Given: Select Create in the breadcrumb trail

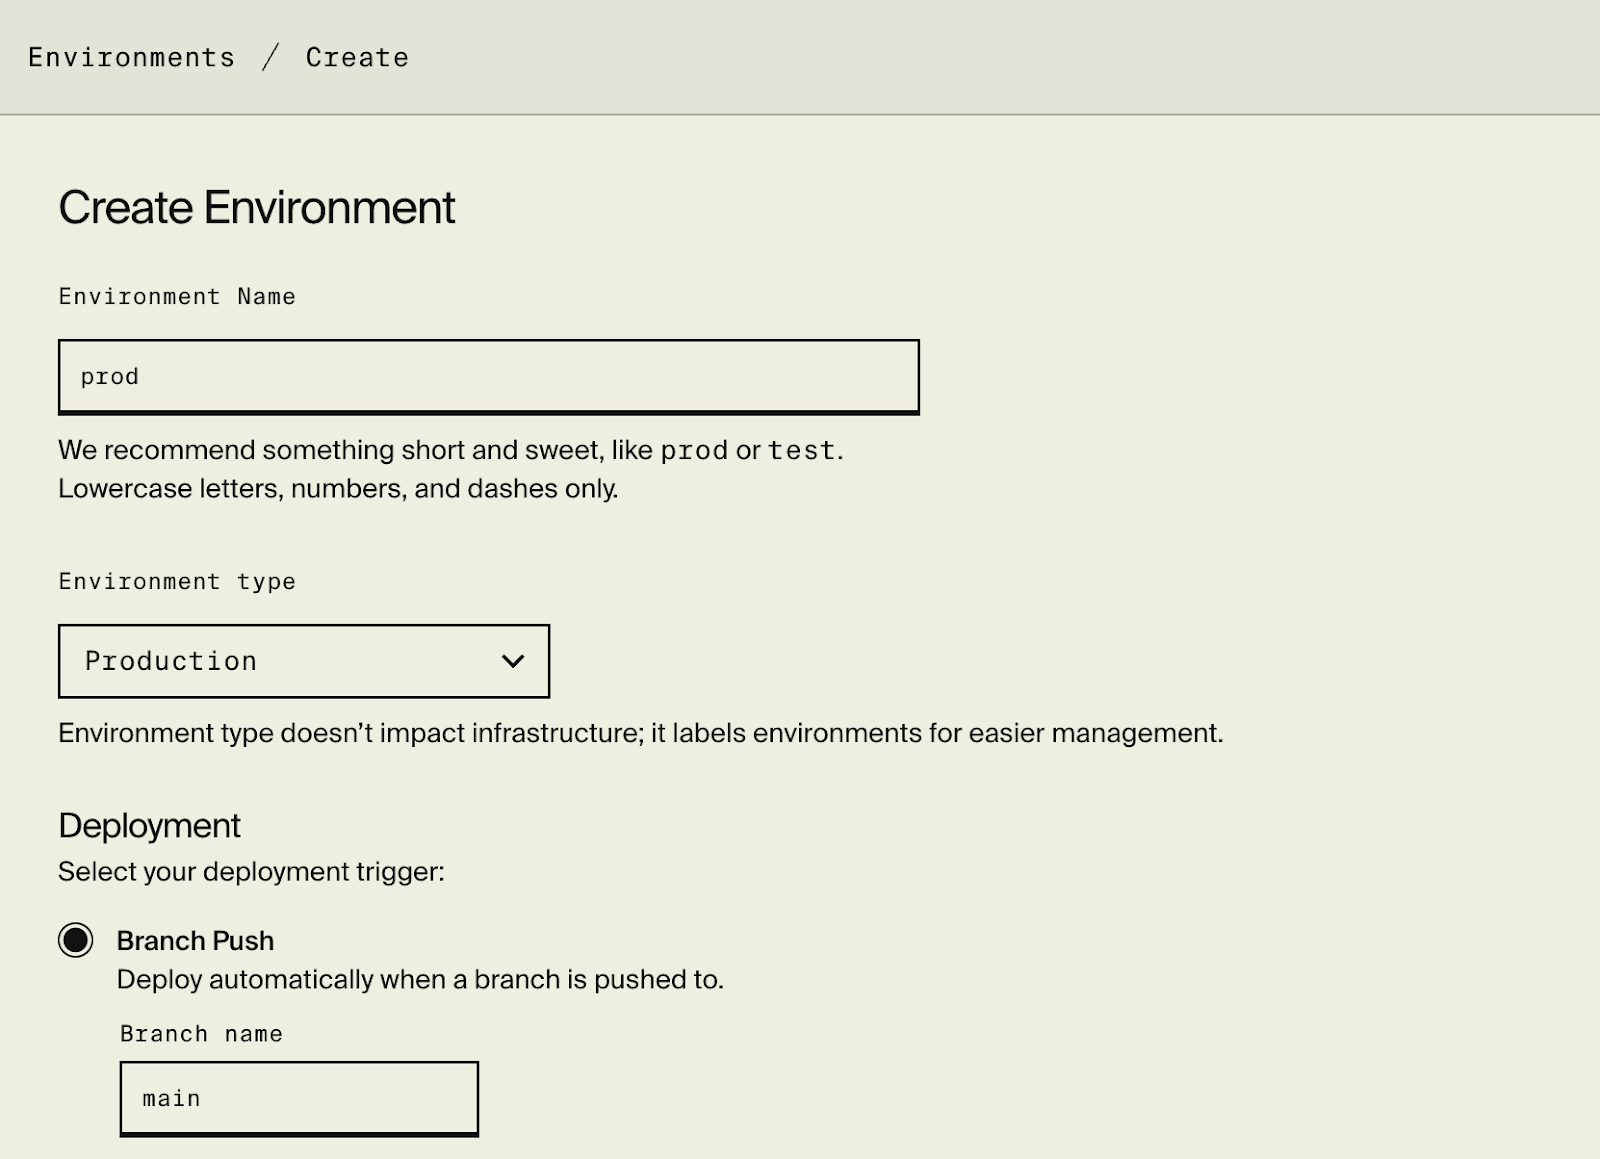Looking at the screenshot, I should tap(357, 56).
